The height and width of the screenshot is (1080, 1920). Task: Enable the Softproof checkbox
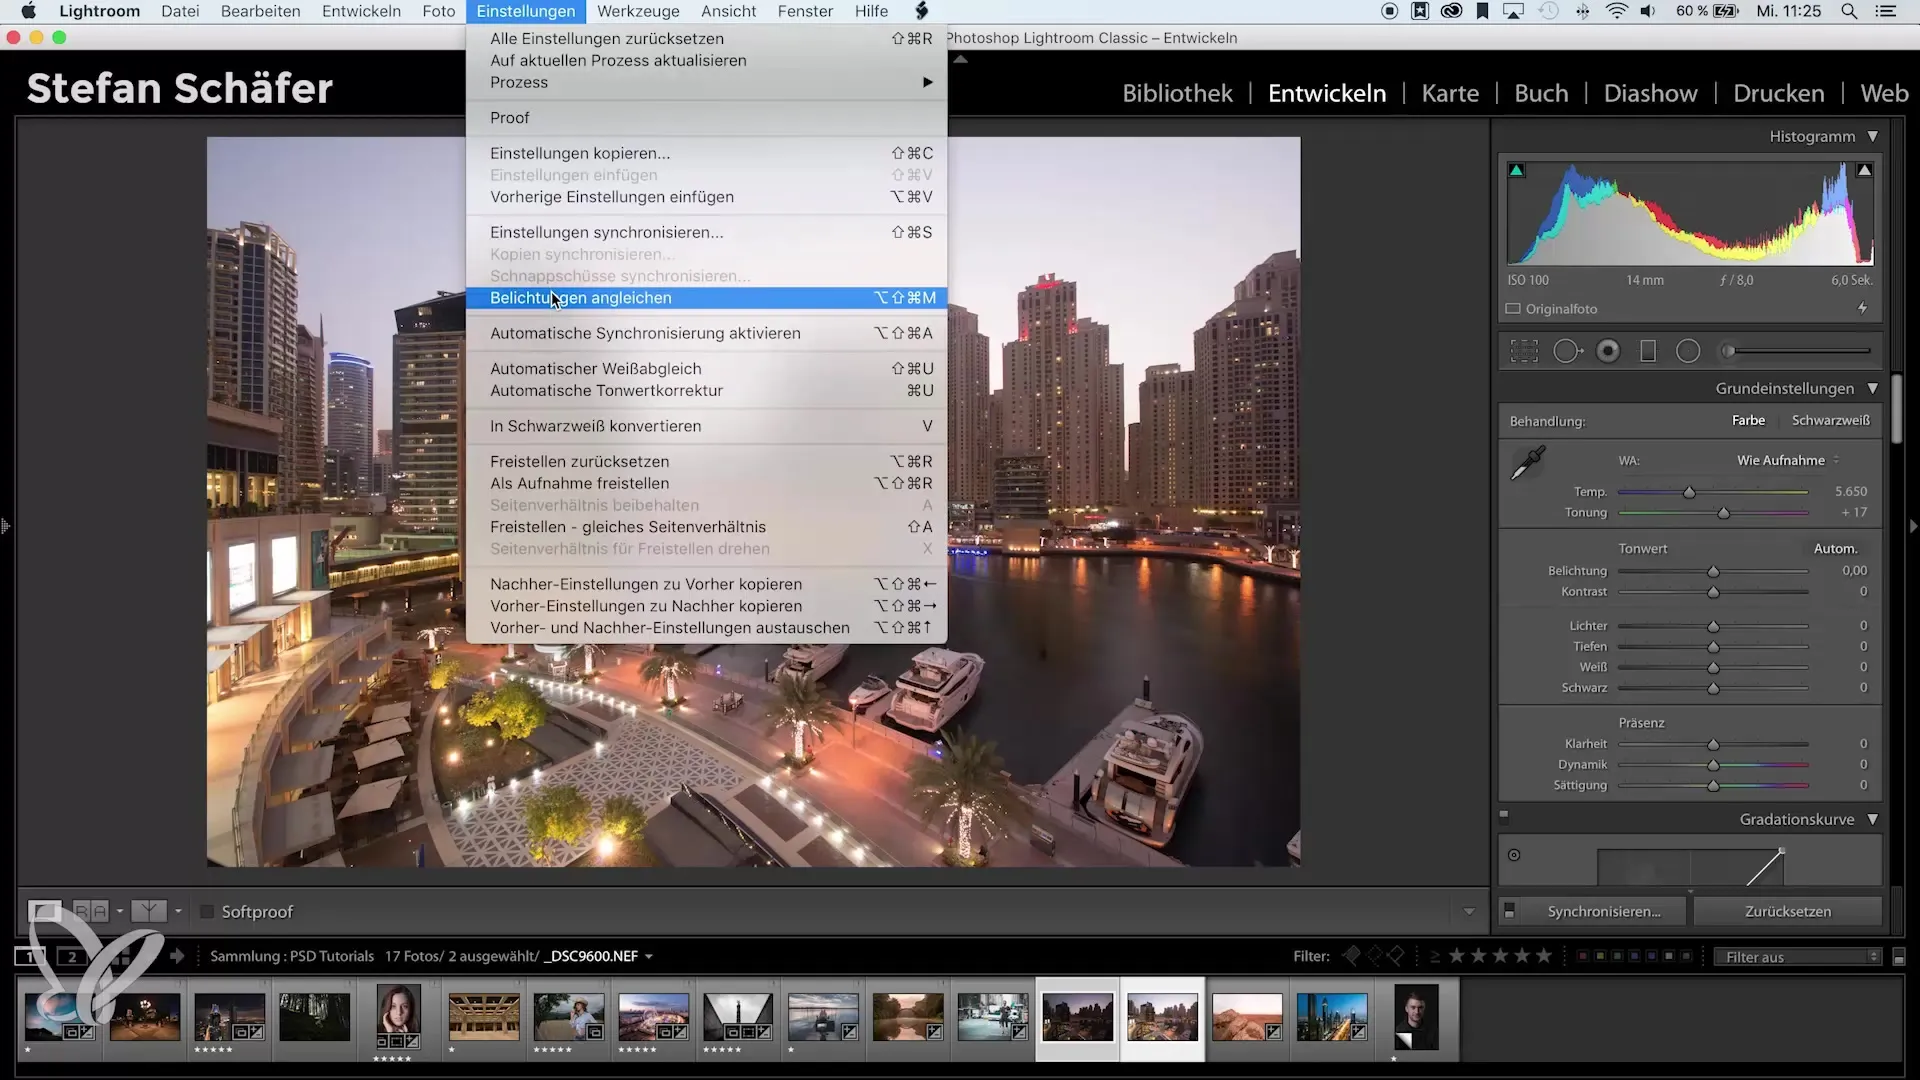[207, 912]
